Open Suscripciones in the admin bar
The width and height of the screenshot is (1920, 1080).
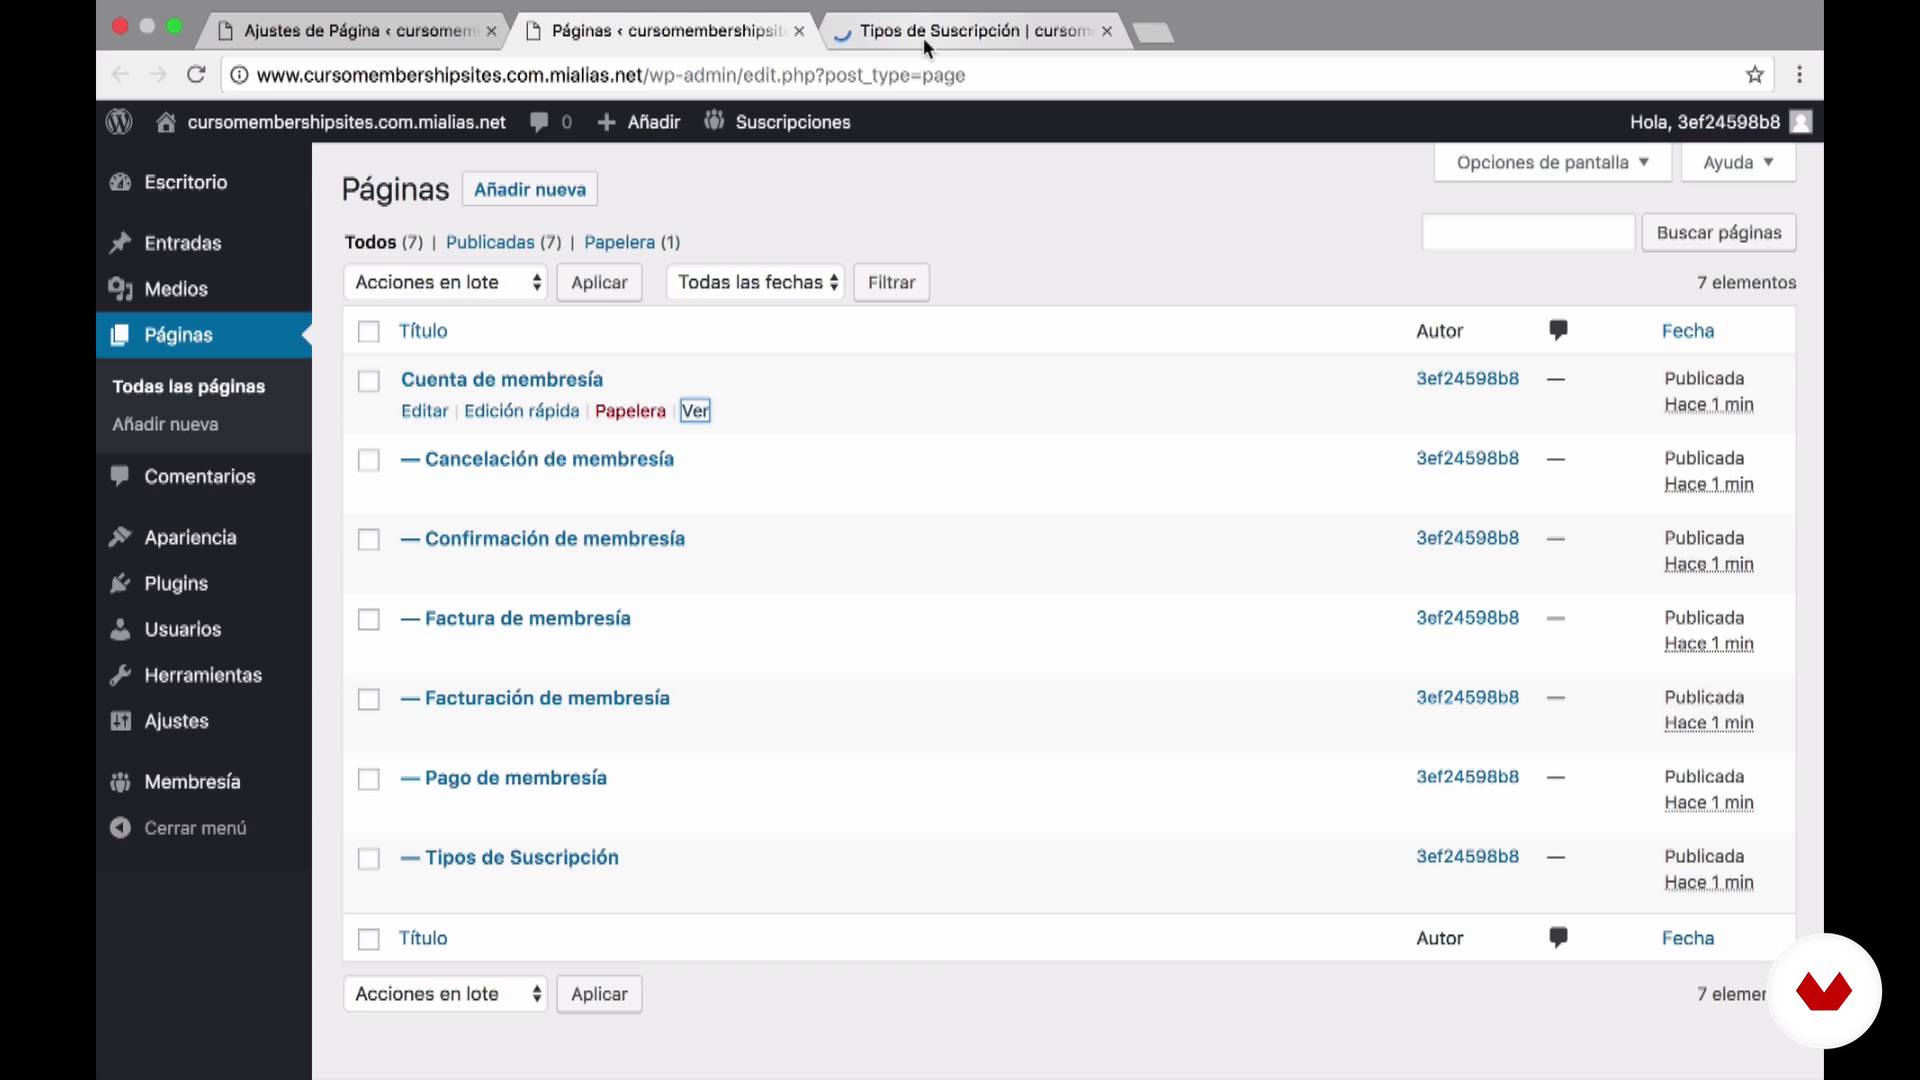[777, 122]
